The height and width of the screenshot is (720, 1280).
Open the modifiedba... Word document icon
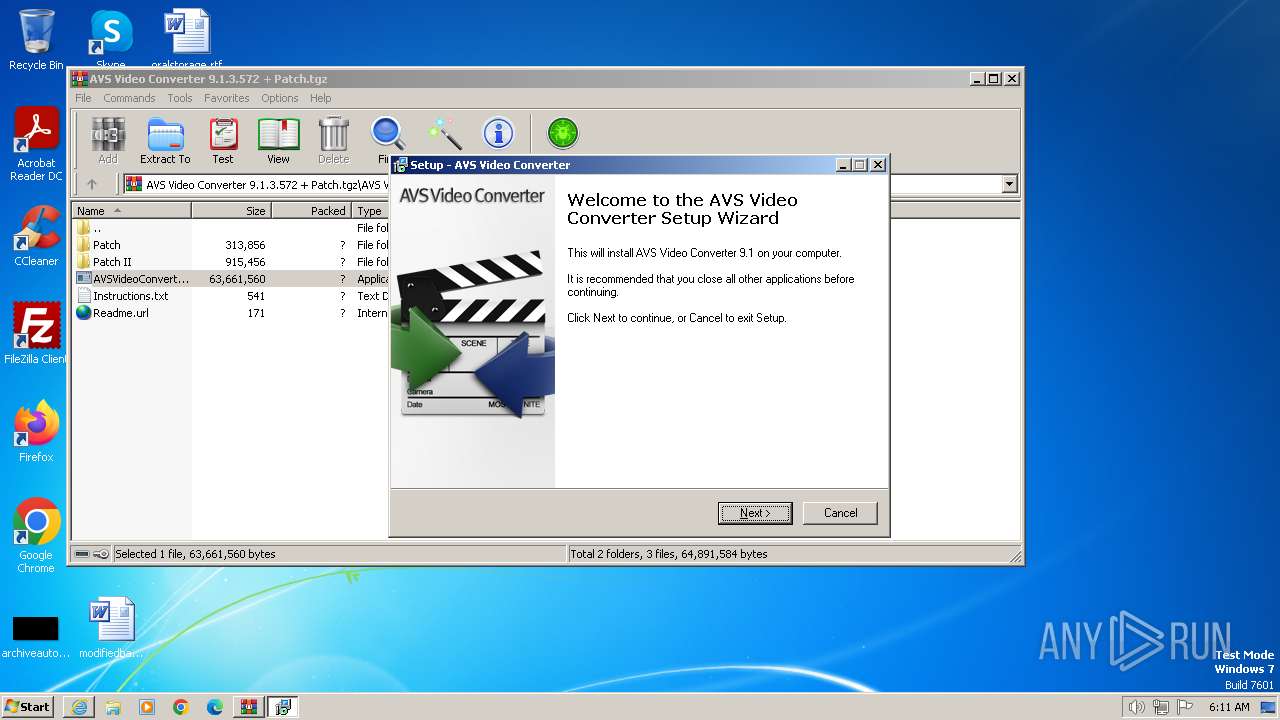coord(110,628)
